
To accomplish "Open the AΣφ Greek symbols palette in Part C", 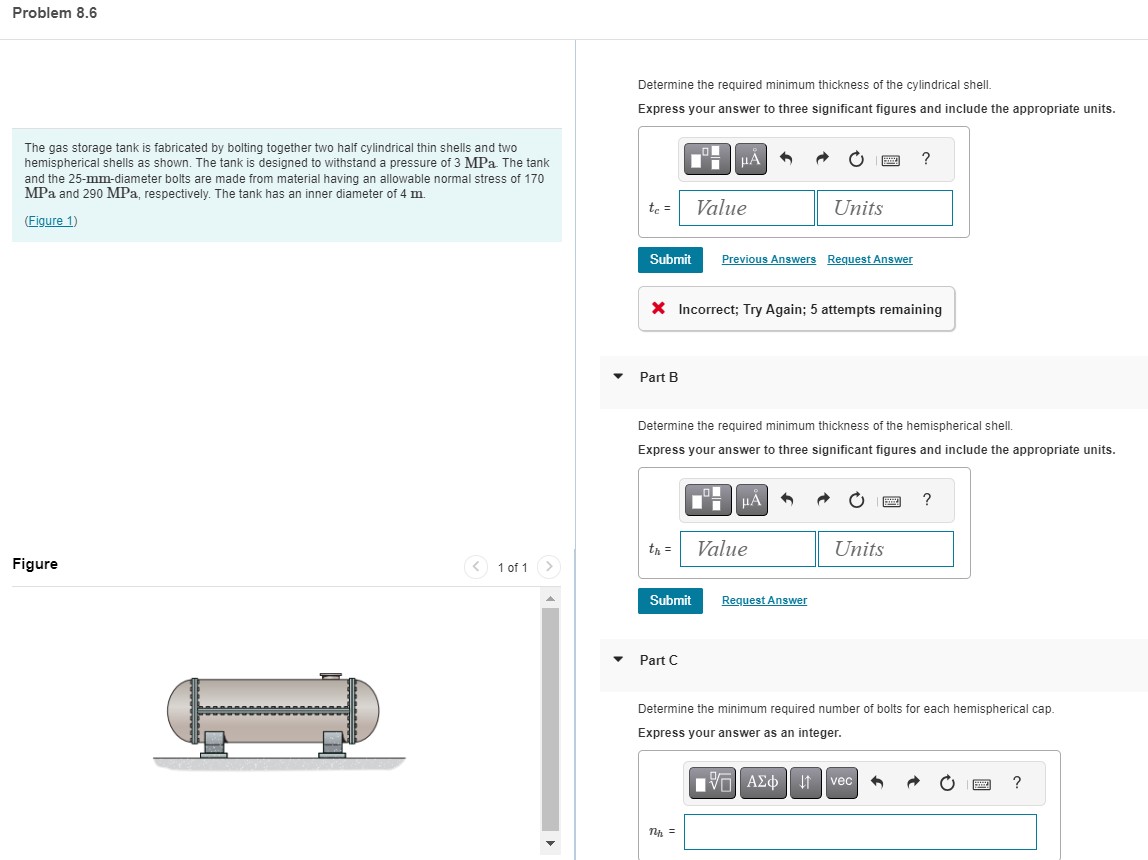I will pyautogui.click(x=762, y=783).
